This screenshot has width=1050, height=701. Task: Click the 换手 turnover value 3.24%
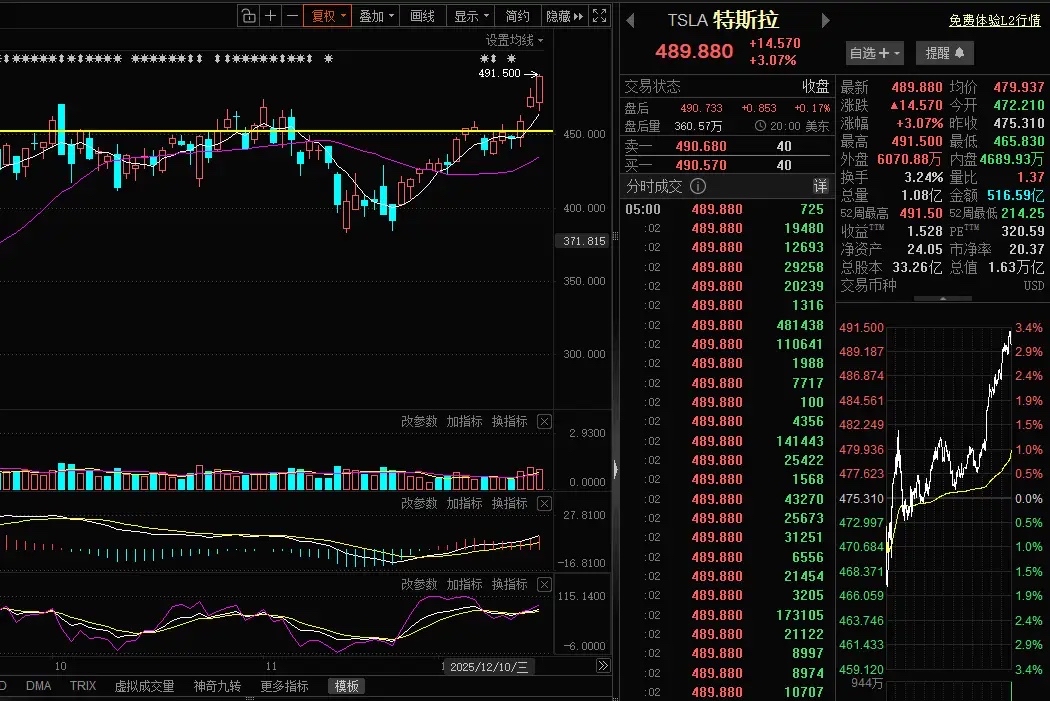(x=923, y=177)
